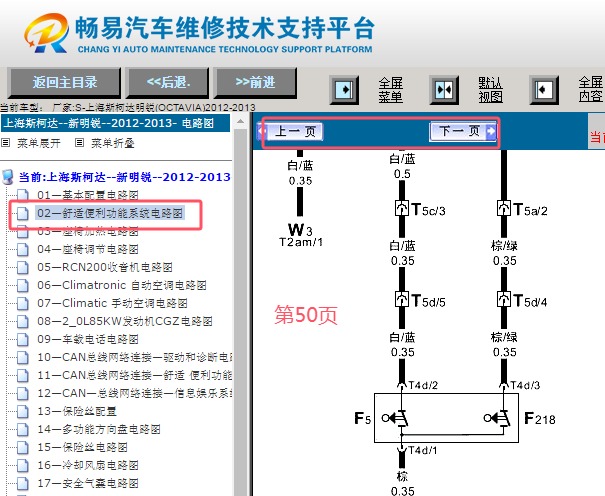This screenshot has height=496, width=605.
Task: Open 14—多功能方向盘电路图
Action: tap(99, 429)
